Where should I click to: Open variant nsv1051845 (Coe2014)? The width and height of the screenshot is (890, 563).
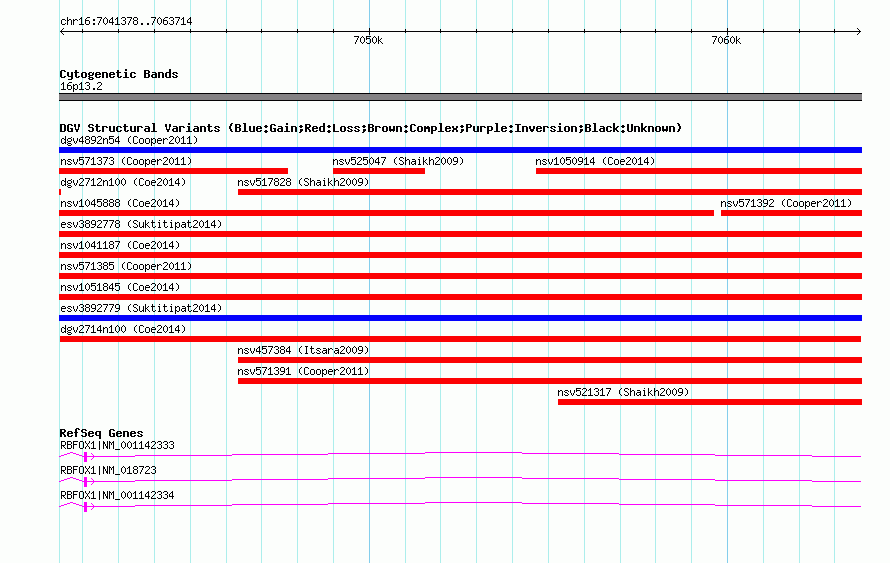(x=120, y=287)
